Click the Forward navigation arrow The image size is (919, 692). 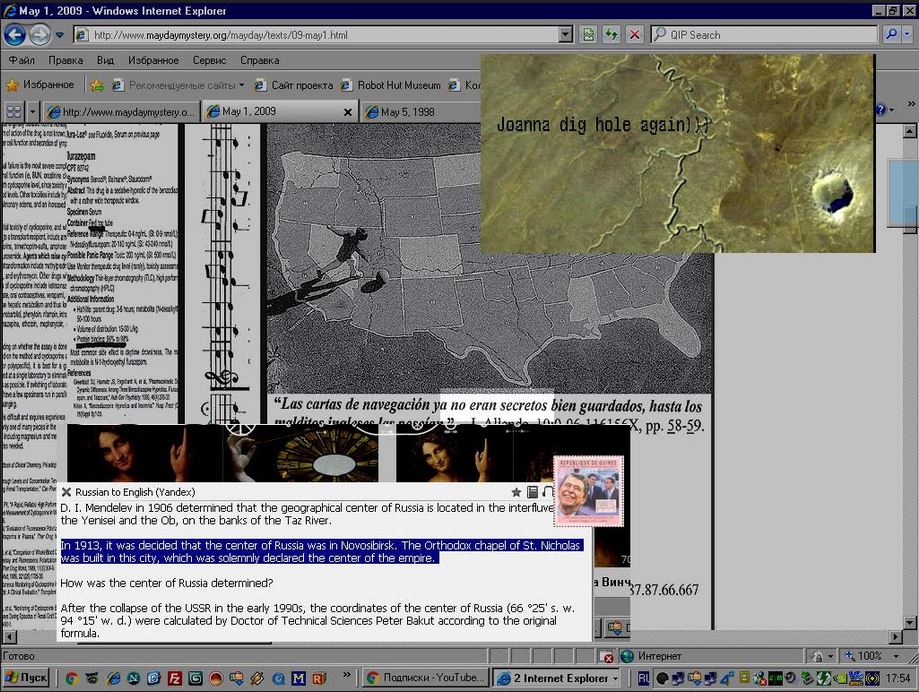pos(39,35)
